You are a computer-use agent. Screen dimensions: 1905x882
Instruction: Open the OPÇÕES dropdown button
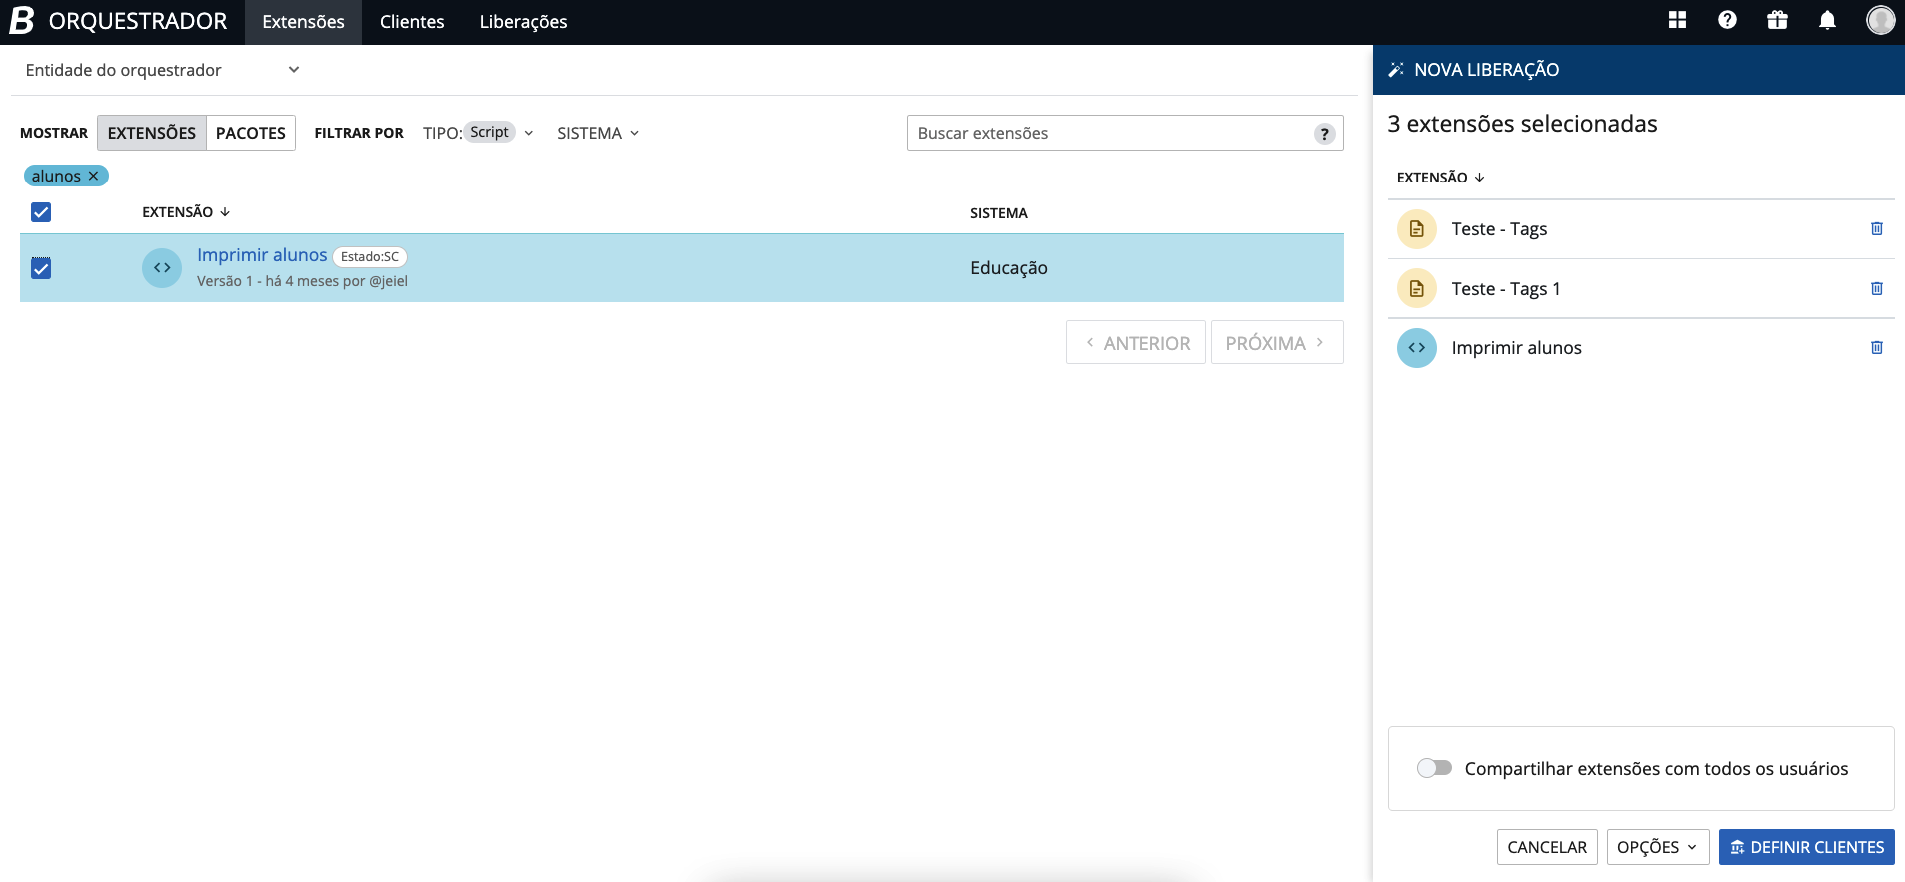click(1657, 847)
